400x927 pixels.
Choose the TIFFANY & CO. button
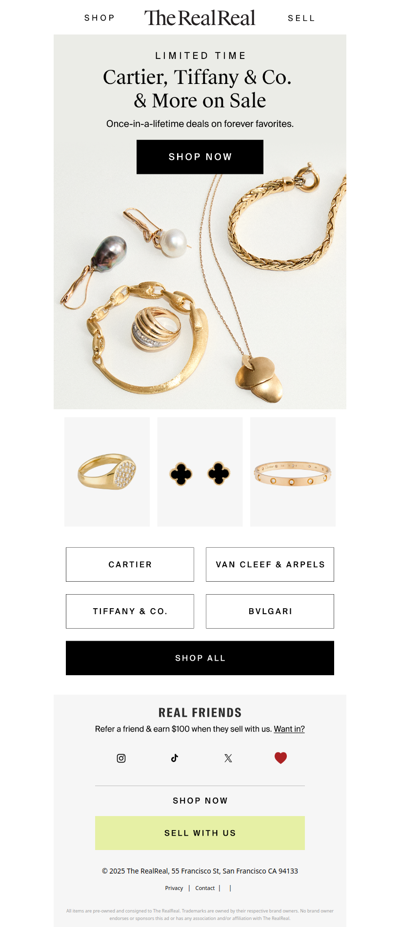[130, 611]
